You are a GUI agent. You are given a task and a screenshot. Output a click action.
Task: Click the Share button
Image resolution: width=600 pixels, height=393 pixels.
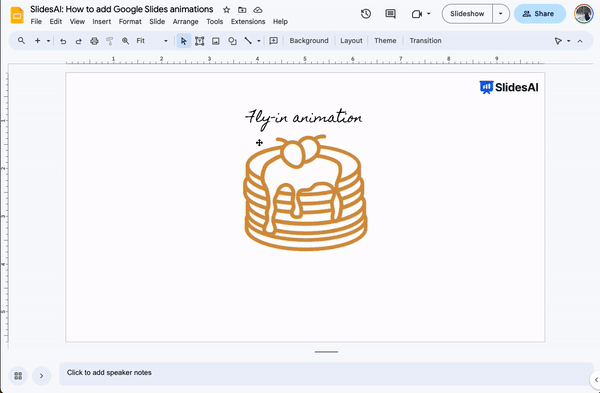click(540, 14)
